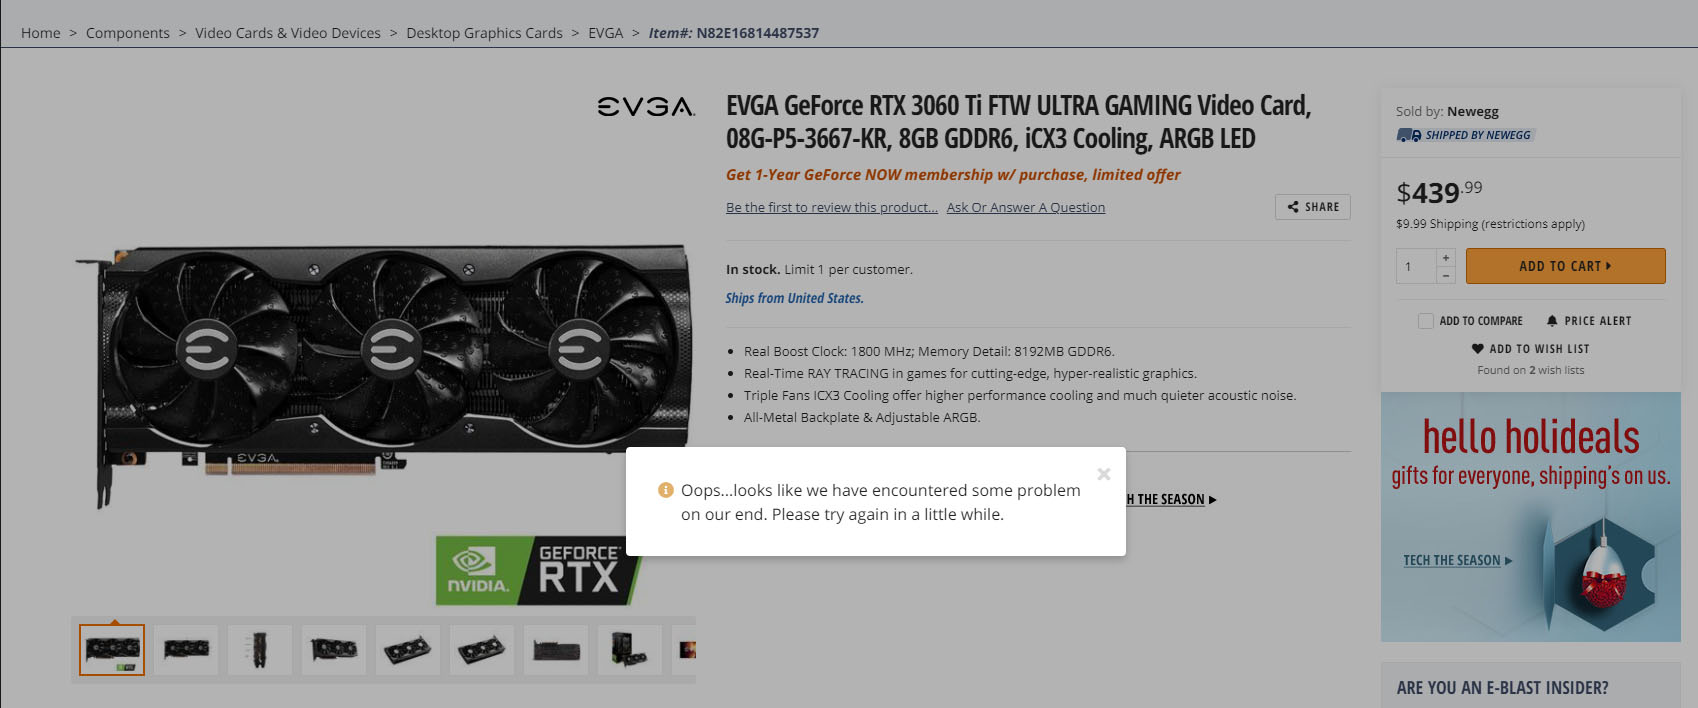Close the error message popup
Image resolution: width=1698 pixels, height=708 pixels.
(x=1104, y=474)
